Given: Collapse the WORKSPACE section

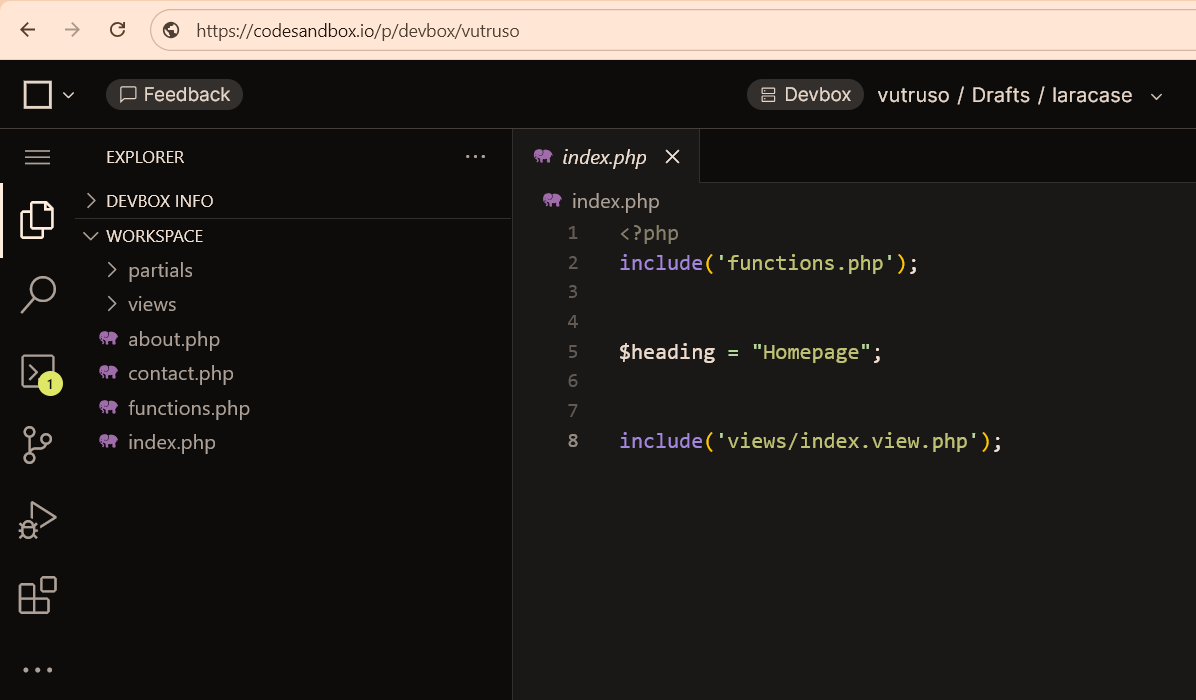Looking at the screenshot, I should point(154,236).
